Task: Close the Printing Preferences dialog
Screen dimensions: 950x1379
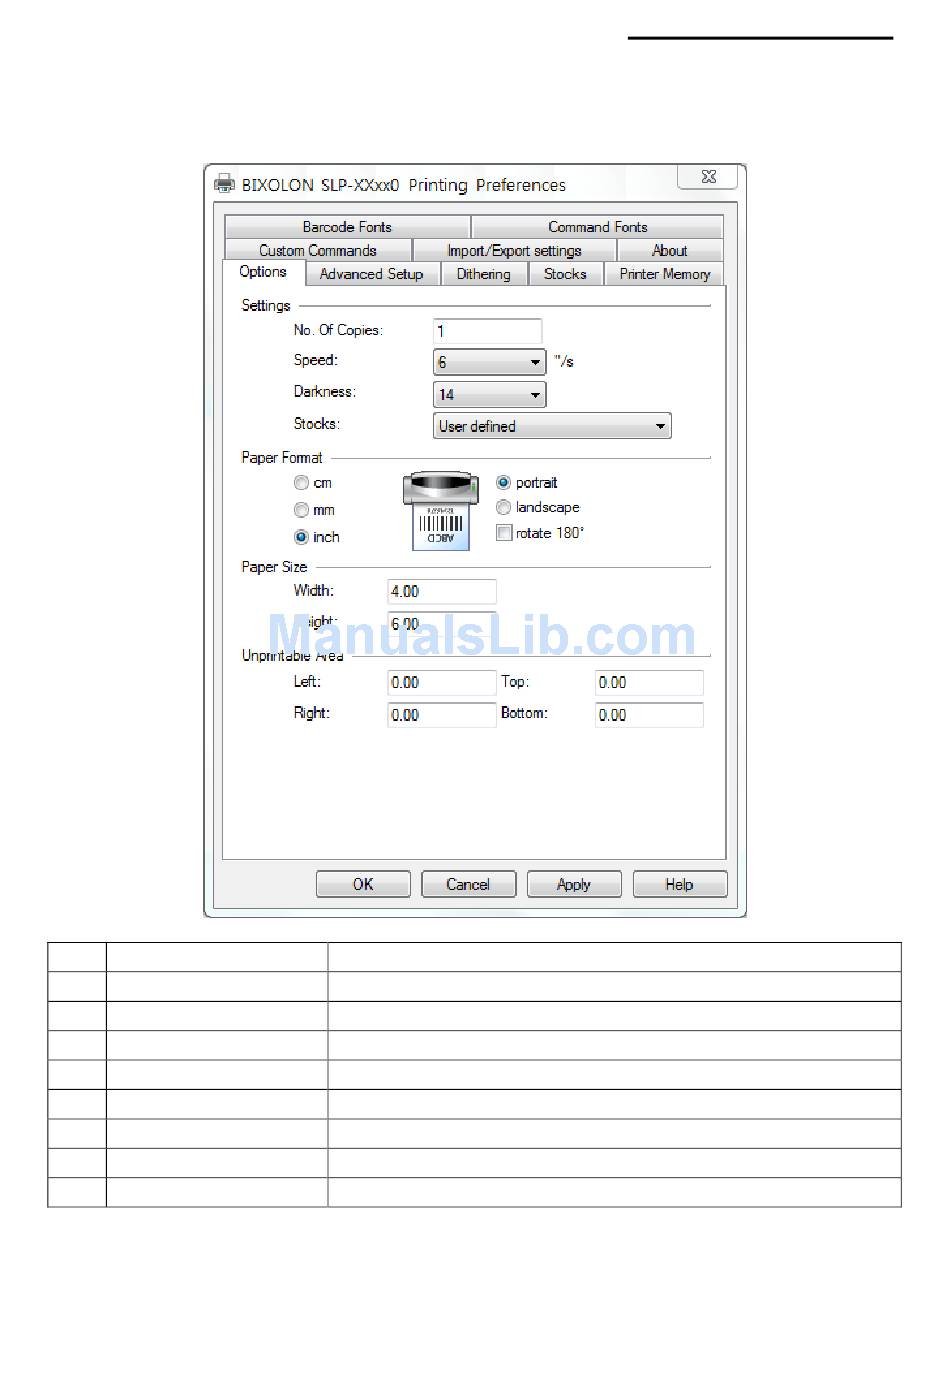Action: point(708,177)
